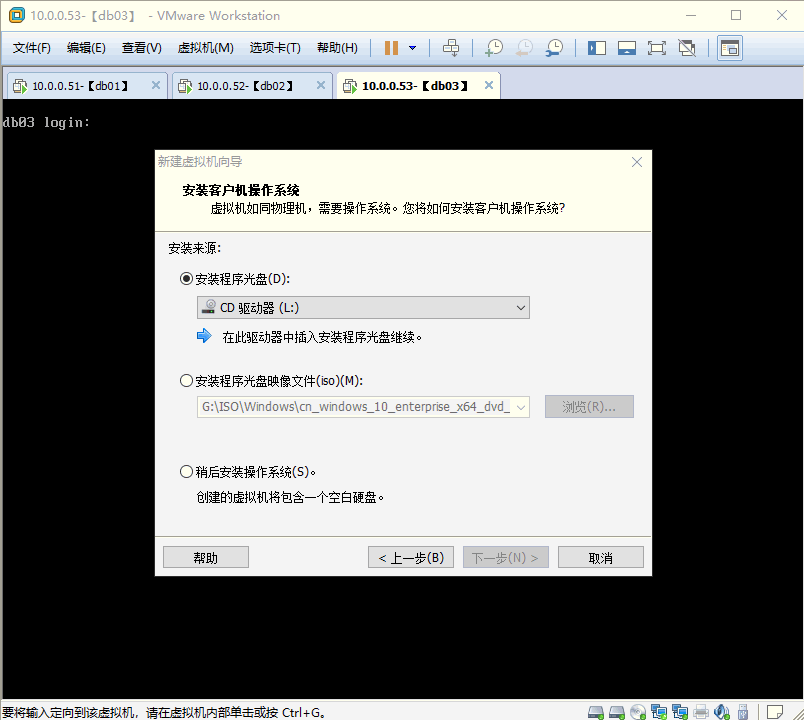Select 稍后安装操作系统(S) option
This screenshot has height=720, width=804.
185,471
